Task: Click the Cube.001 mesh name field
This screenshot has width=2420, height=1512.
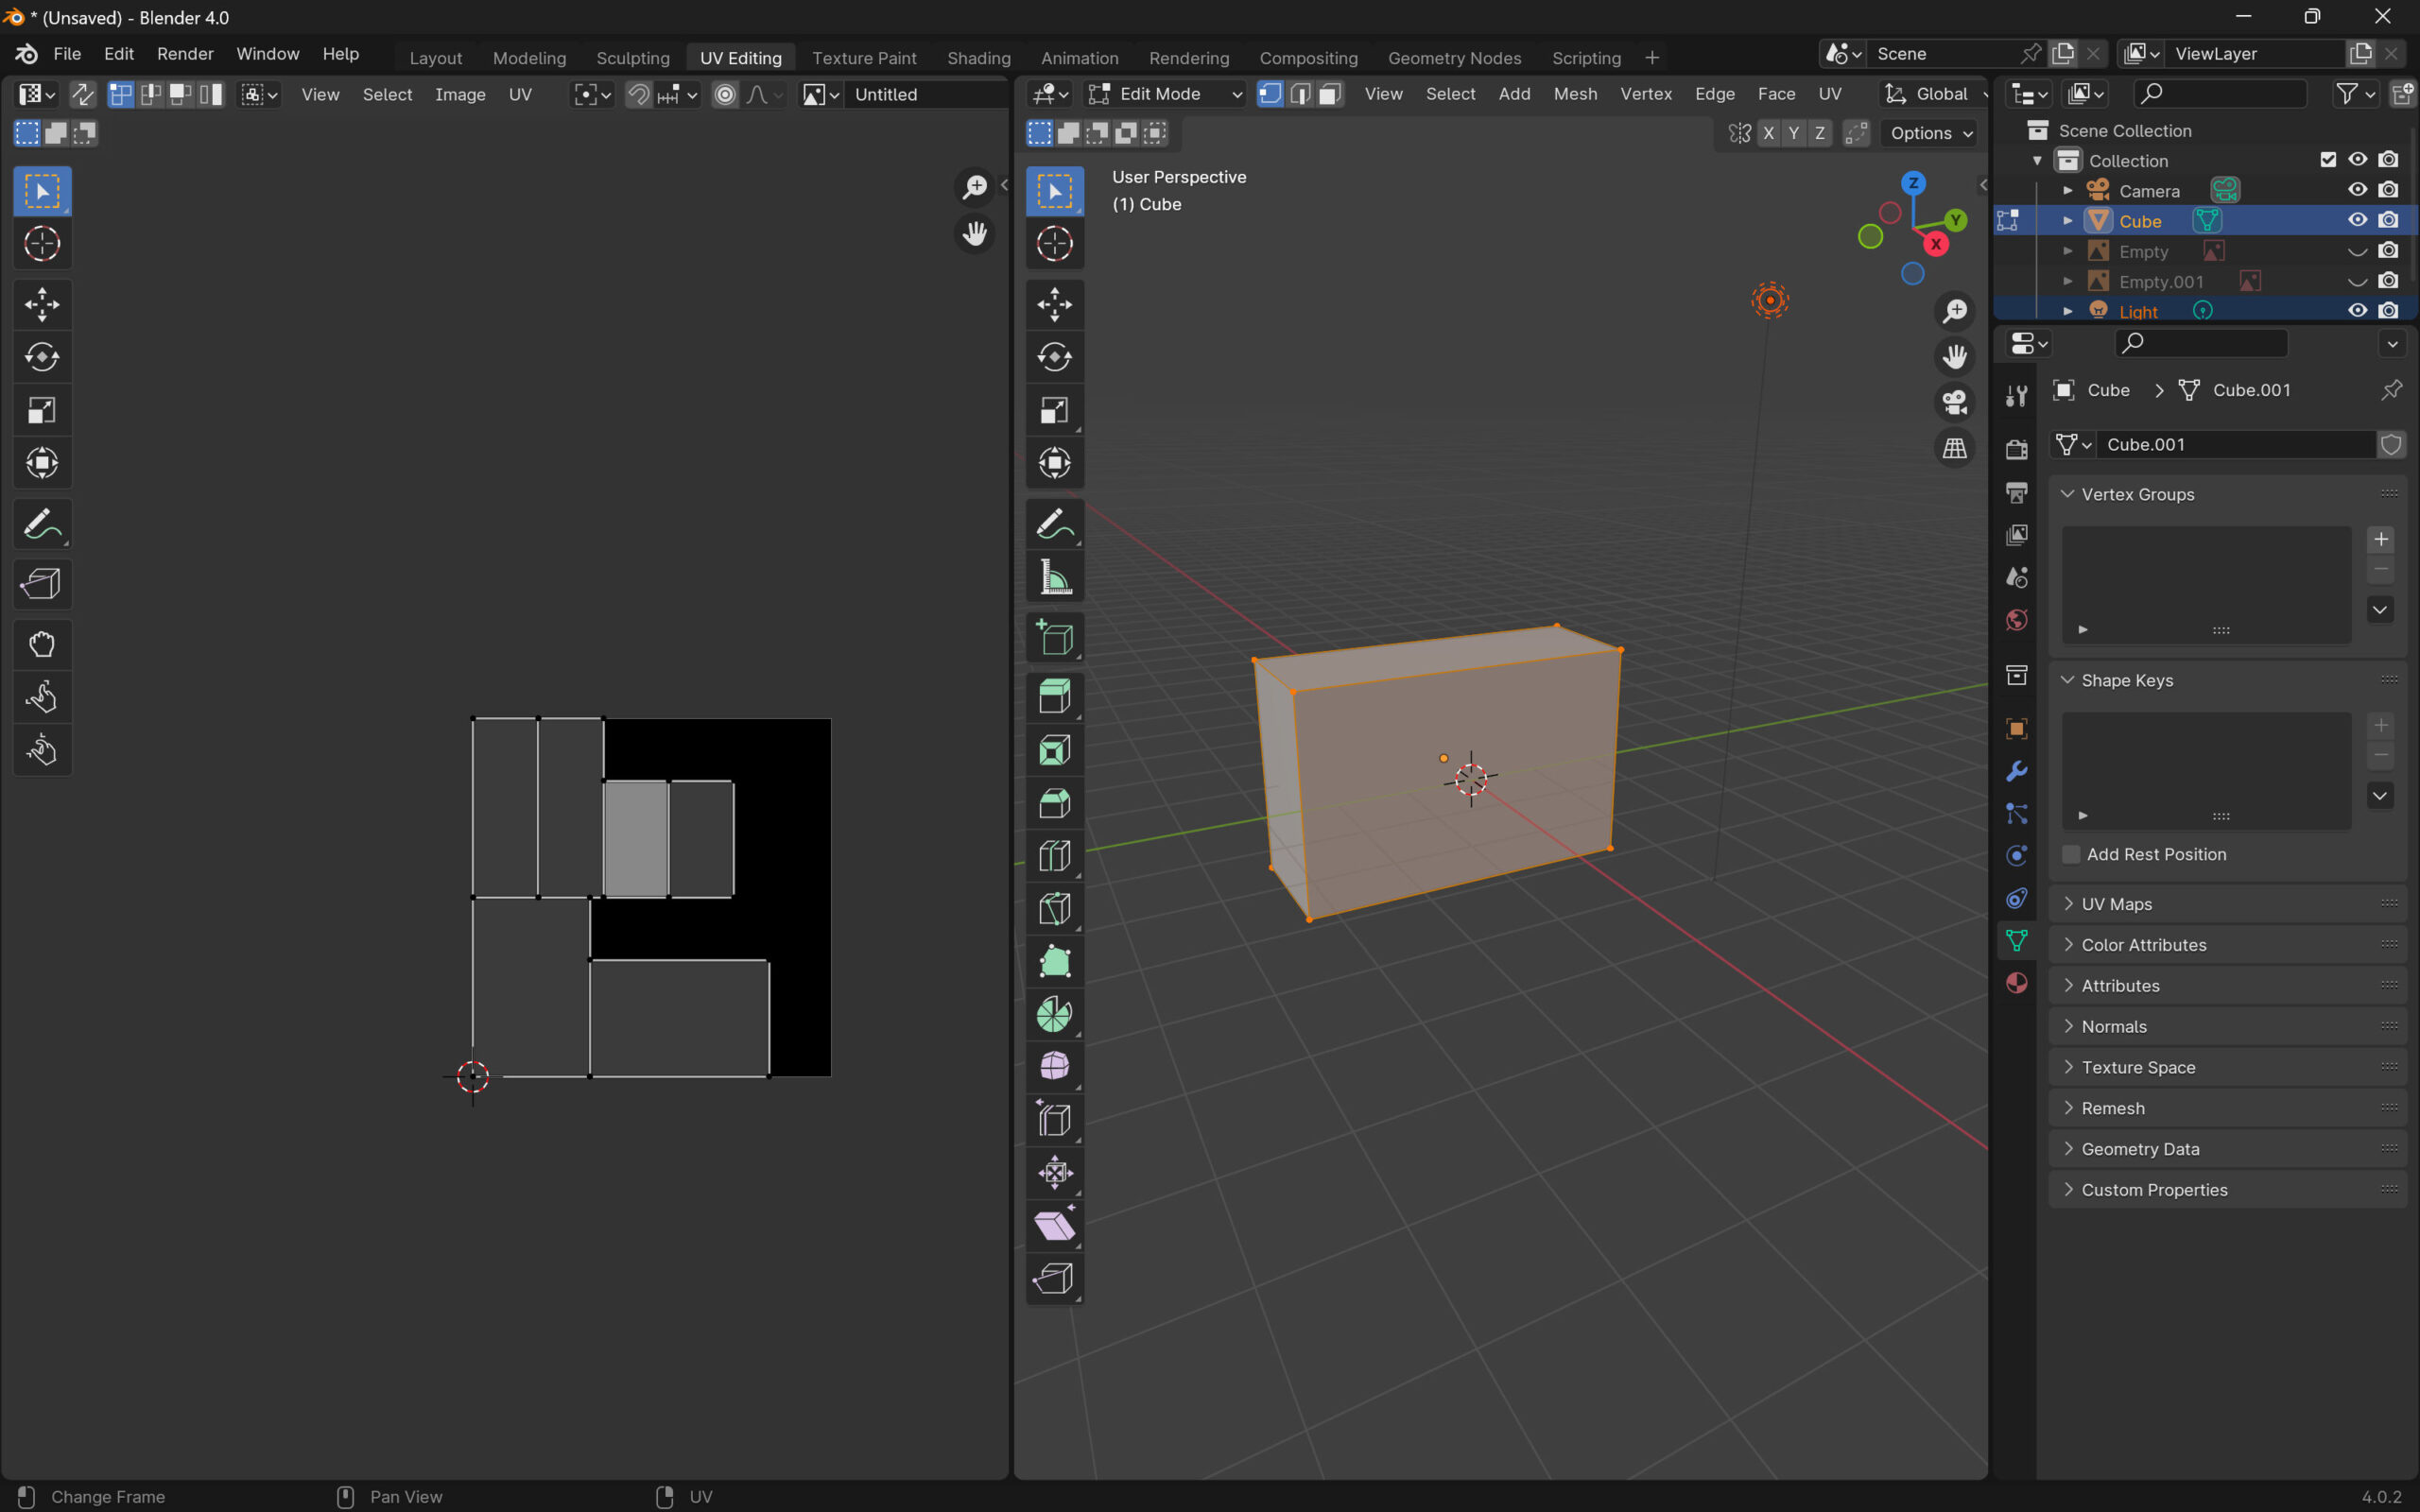Action: (2234, 444)
